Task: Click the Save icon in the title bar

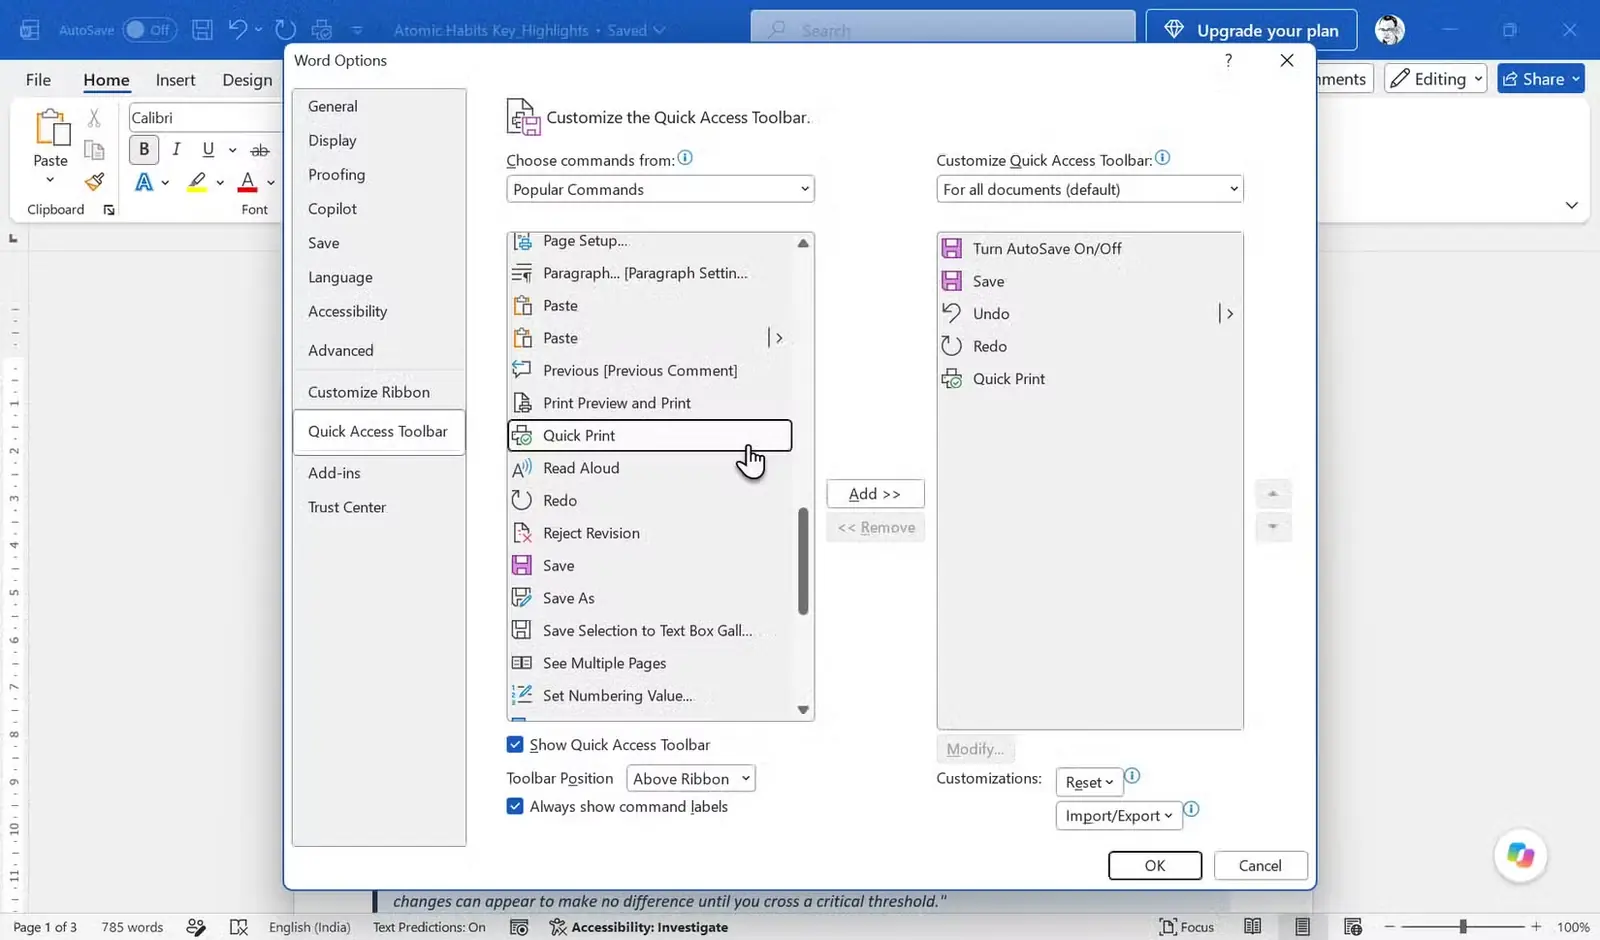Action: 202,30
